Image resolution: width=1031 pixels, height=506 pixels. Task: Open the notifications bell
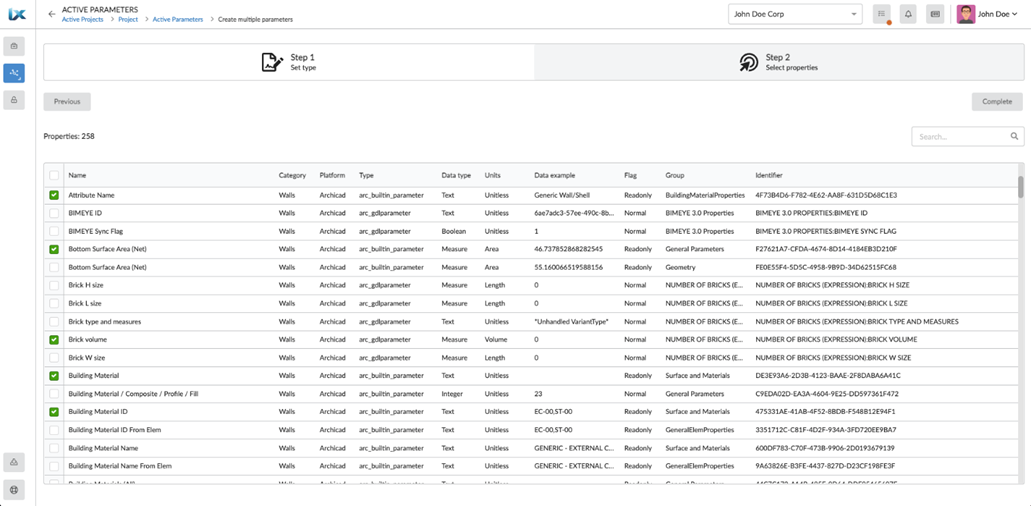coord(908,14)
